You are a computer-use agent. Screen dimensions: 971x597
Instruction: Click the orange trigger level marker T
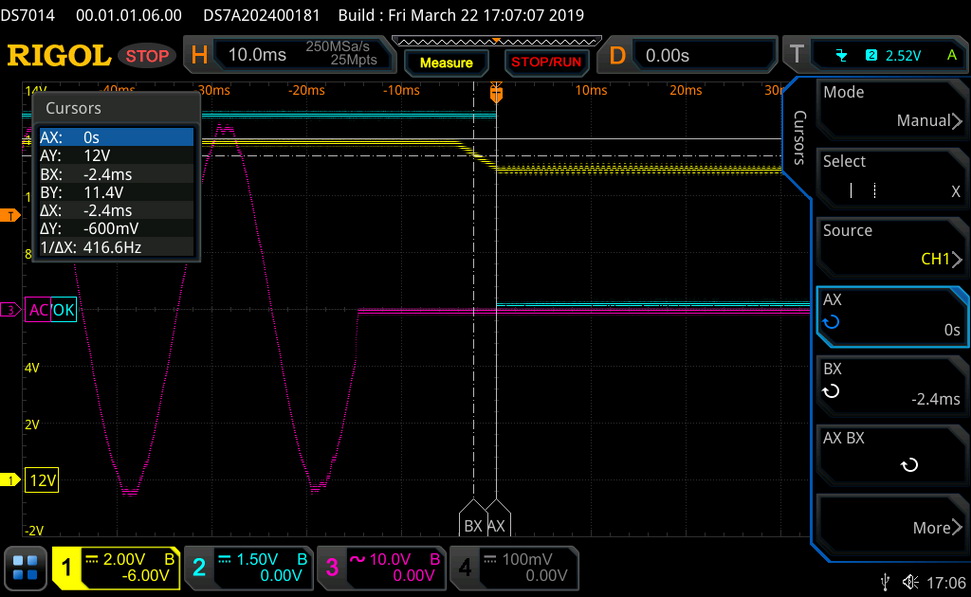click(x=10, y=216)
